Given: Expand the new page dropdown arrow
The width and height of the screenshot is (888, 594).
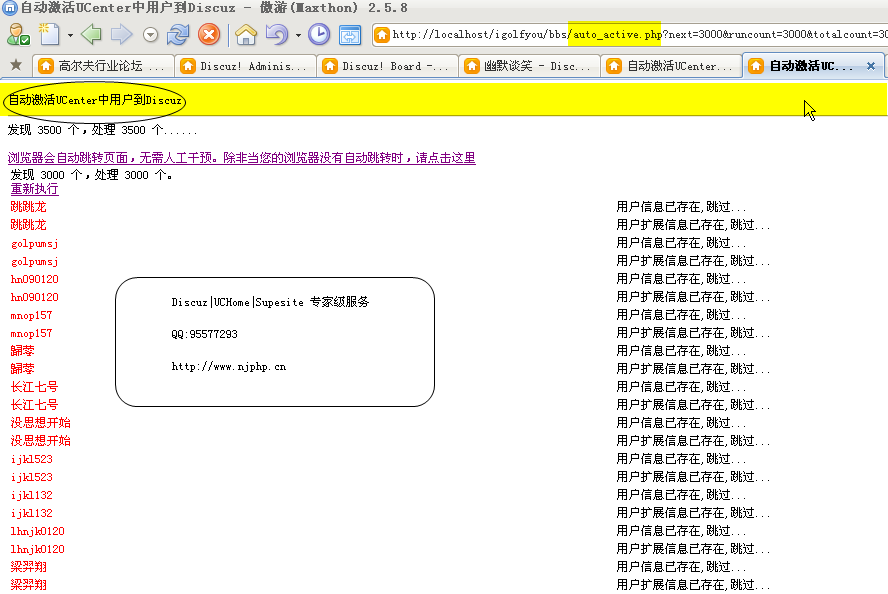Looking at the screenshot, I should (x=70, y=35).
